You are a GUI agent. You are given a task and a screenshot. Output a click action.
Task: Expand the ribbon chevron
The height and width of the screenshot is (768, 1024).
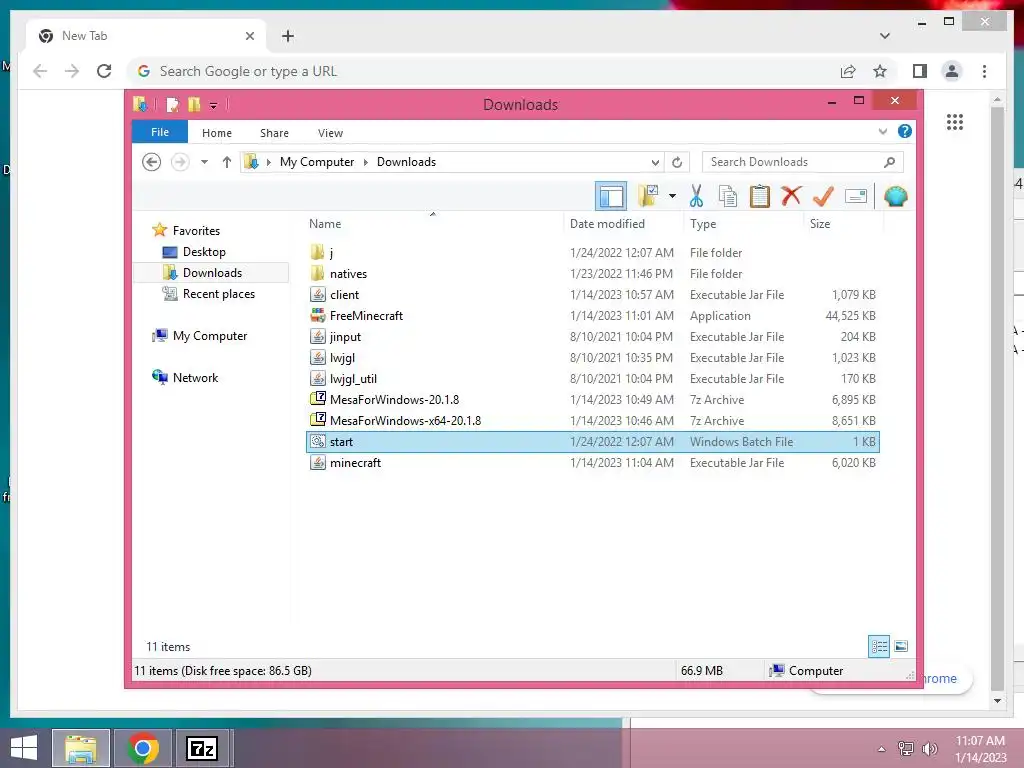(x=883, y=131)
